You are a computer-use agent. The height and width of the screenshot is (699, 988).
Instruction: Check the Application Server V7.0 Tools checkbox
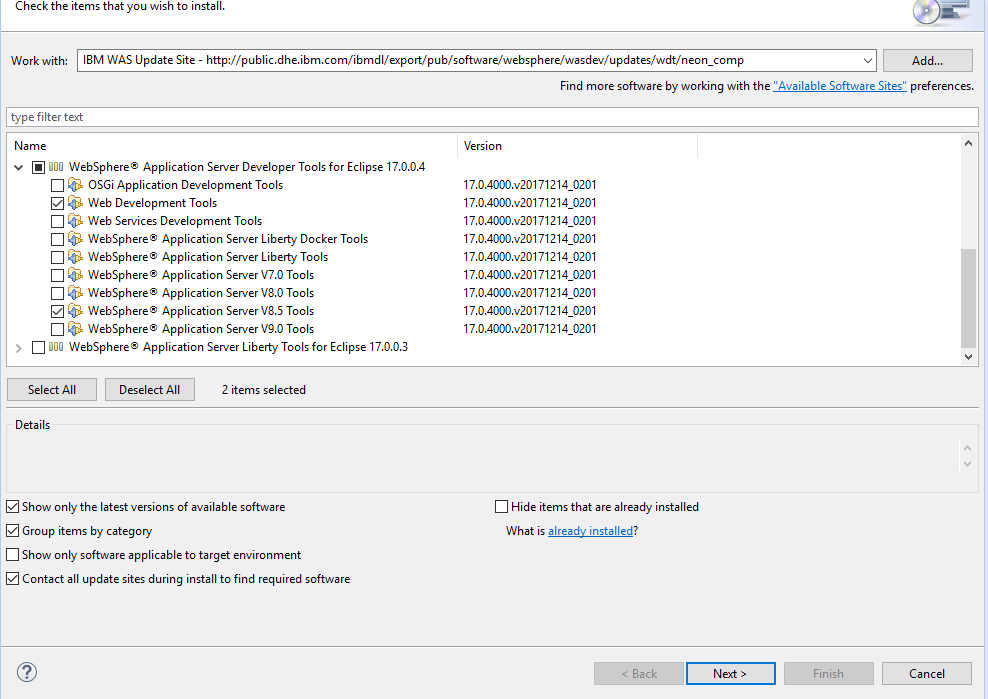(x=57, y=275)
